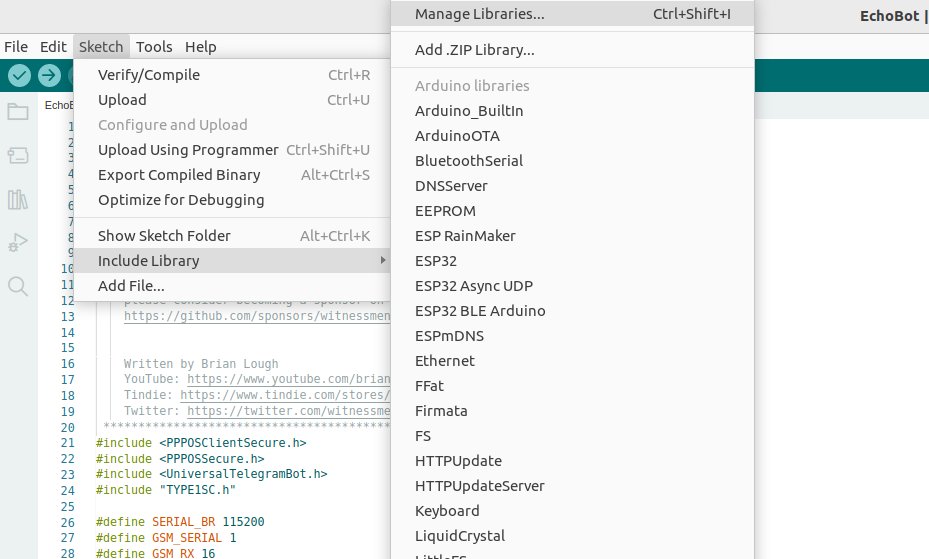Include the EEPROM library
The image size is (929, 559).
(572, 211)
